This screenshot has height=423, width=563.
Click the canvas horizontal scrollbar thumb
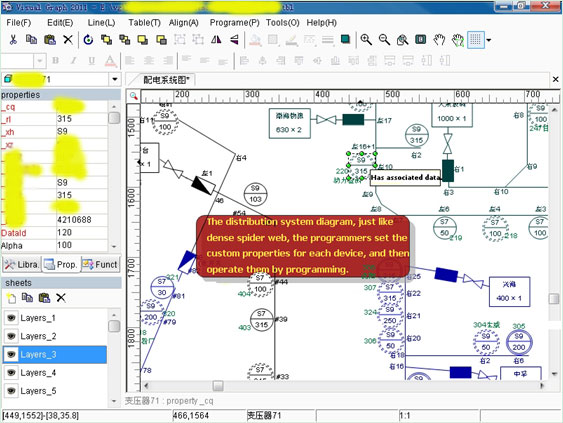tap(218, 386)
